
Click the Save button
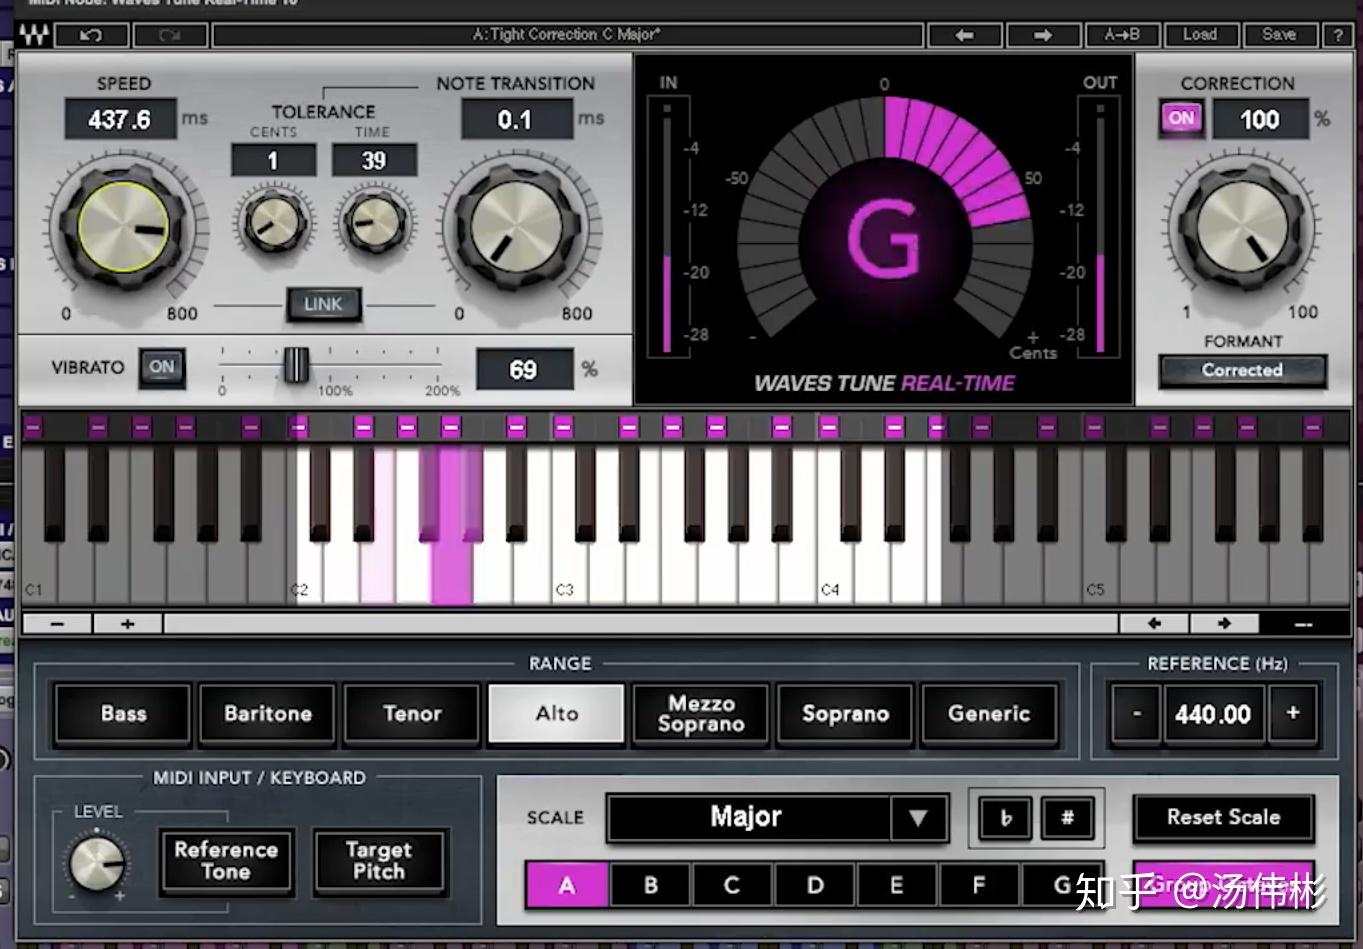point(1279,35)
